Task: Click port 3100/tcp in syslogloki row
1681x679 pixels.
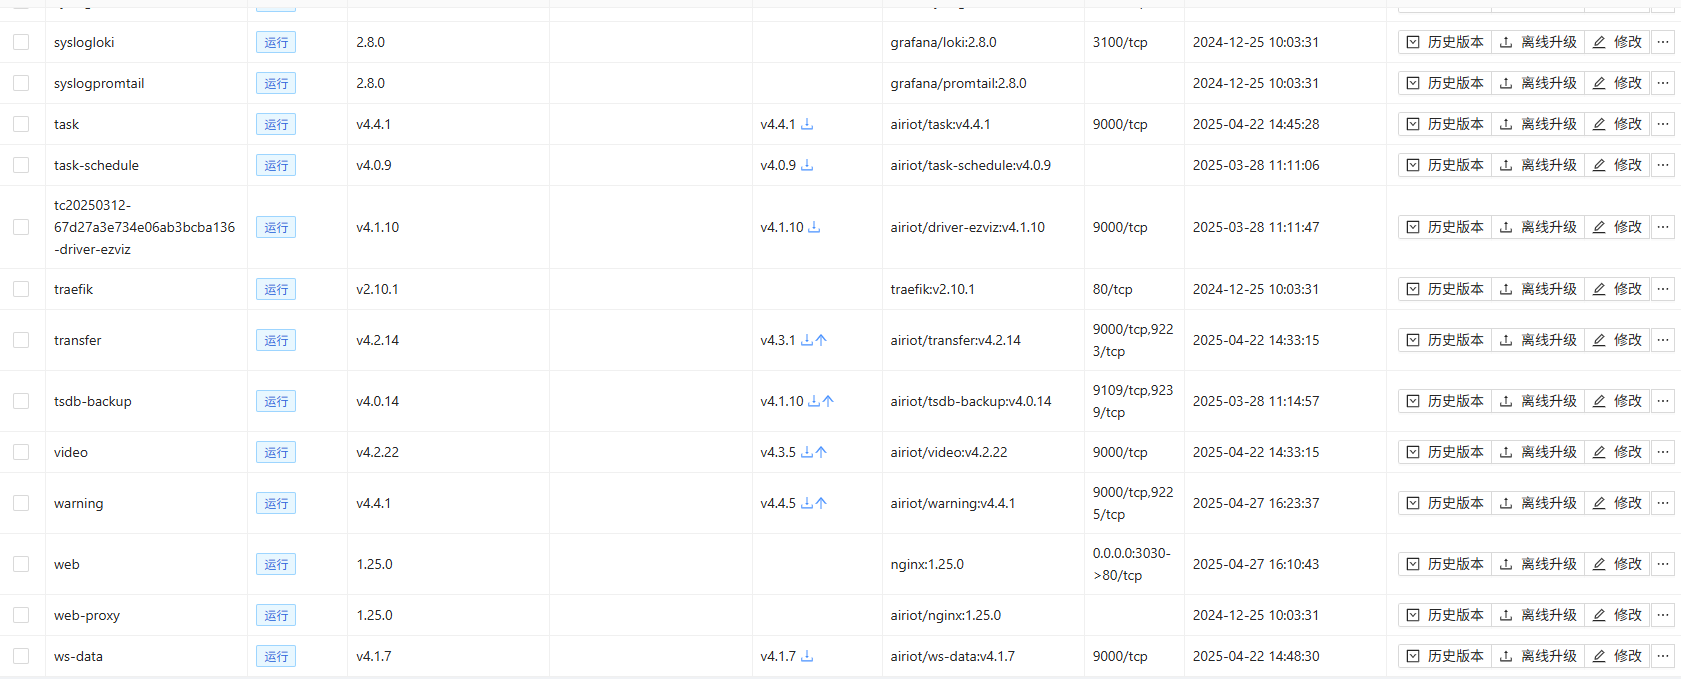Action: 1120,42
